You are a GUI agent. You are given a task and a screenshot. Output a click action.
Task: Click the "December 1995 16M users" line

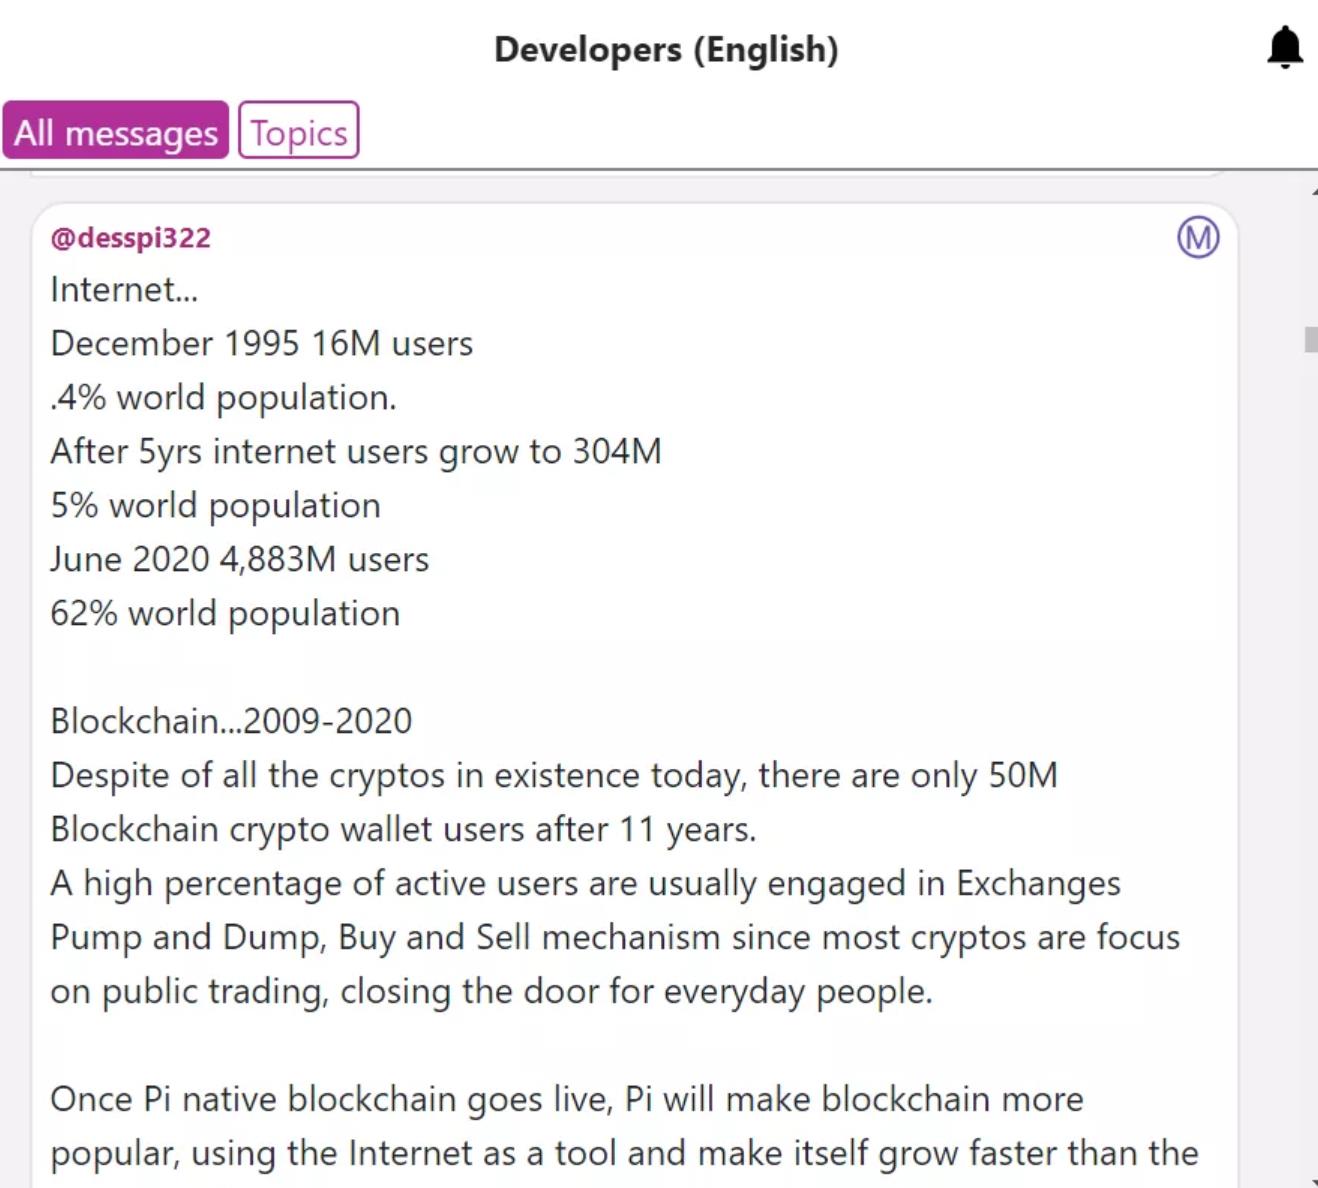click(x=262, y=344)
